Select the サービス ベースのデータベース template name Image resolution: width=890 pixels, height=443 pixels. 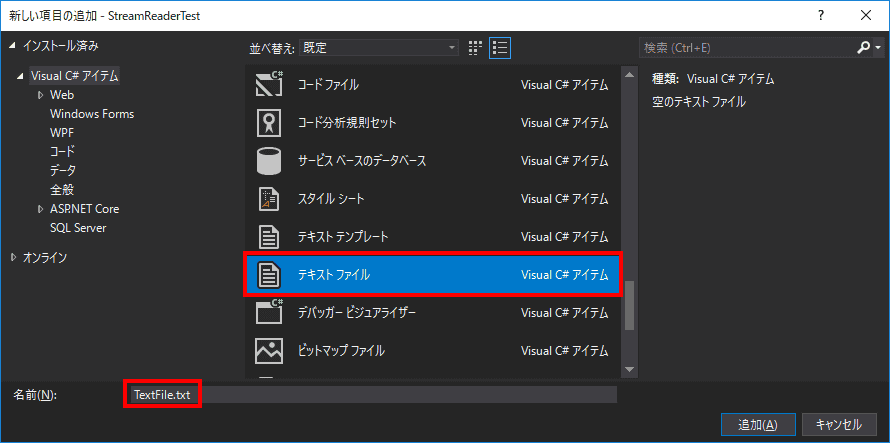click(x=362, y=161)
